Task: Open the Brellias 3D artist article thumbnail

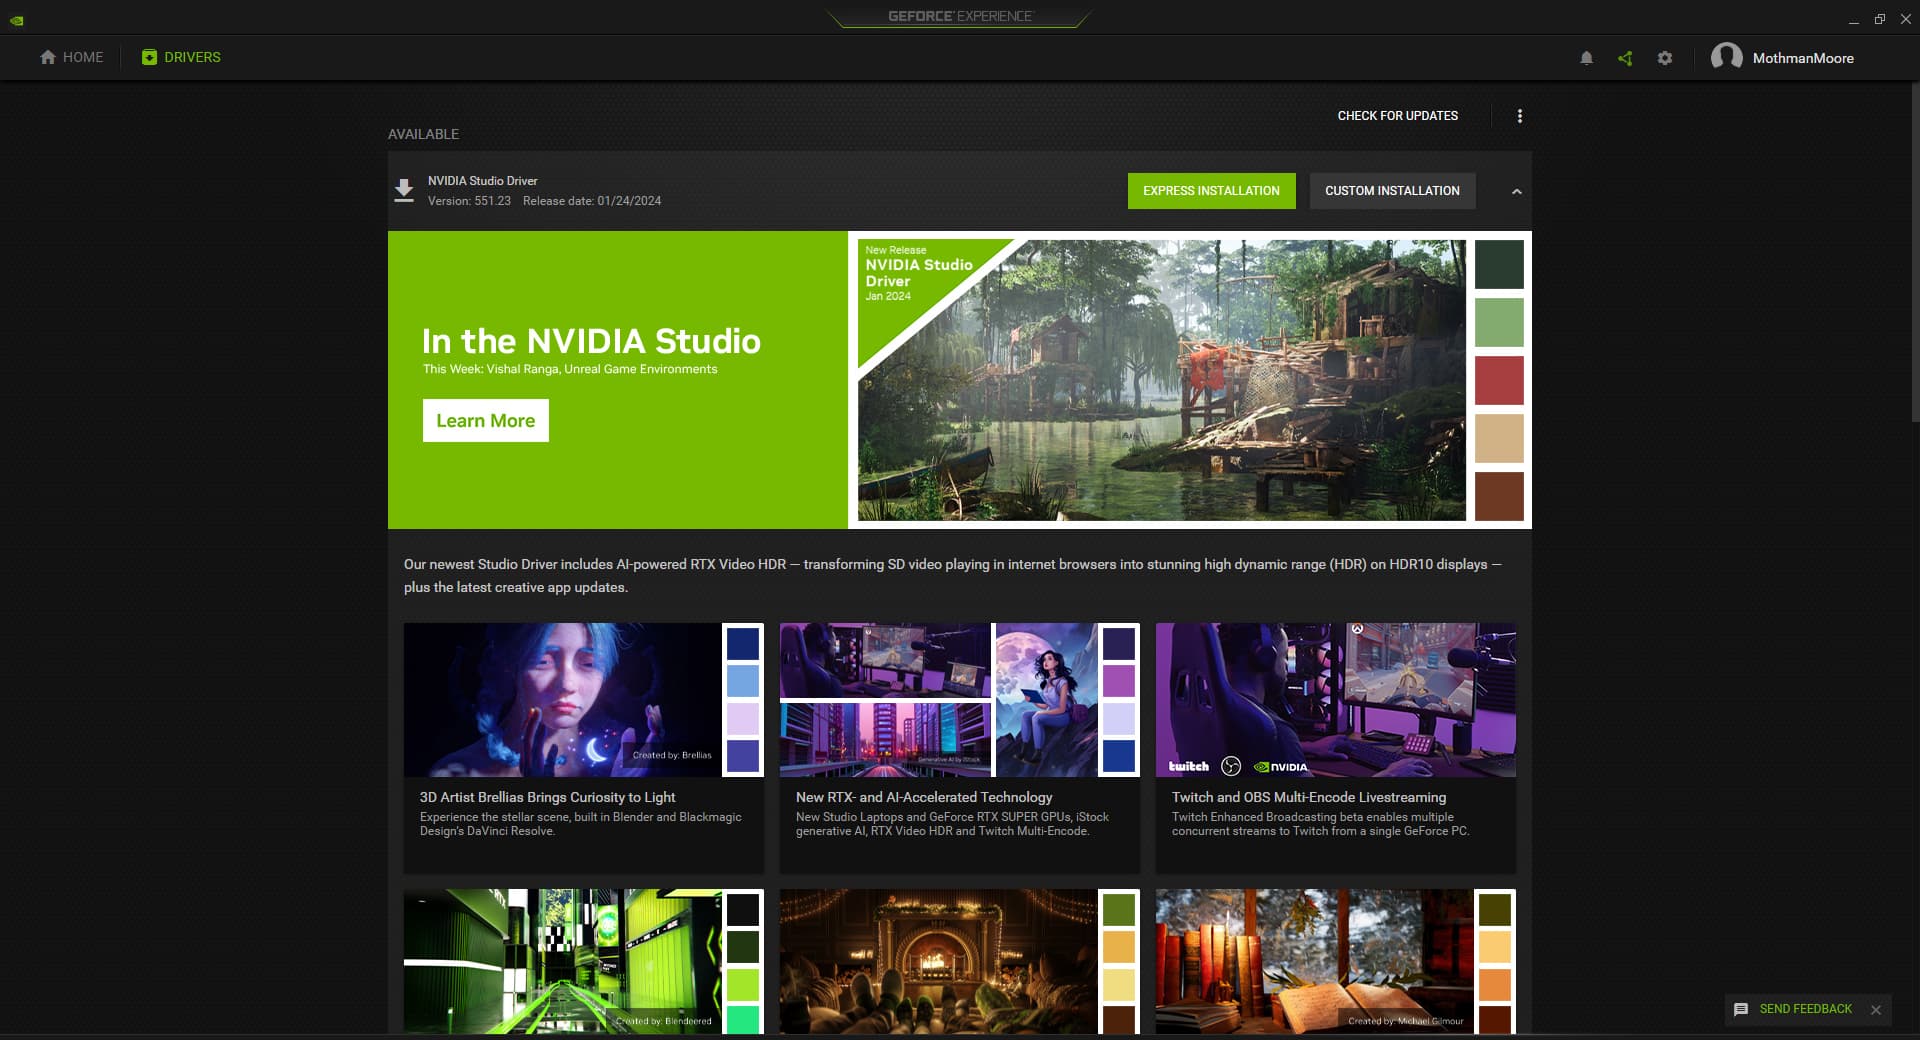Action: [562, 700]
